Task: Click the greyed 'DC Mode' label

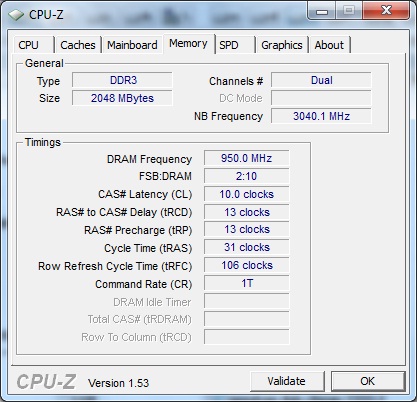Action: click(241, 98)
